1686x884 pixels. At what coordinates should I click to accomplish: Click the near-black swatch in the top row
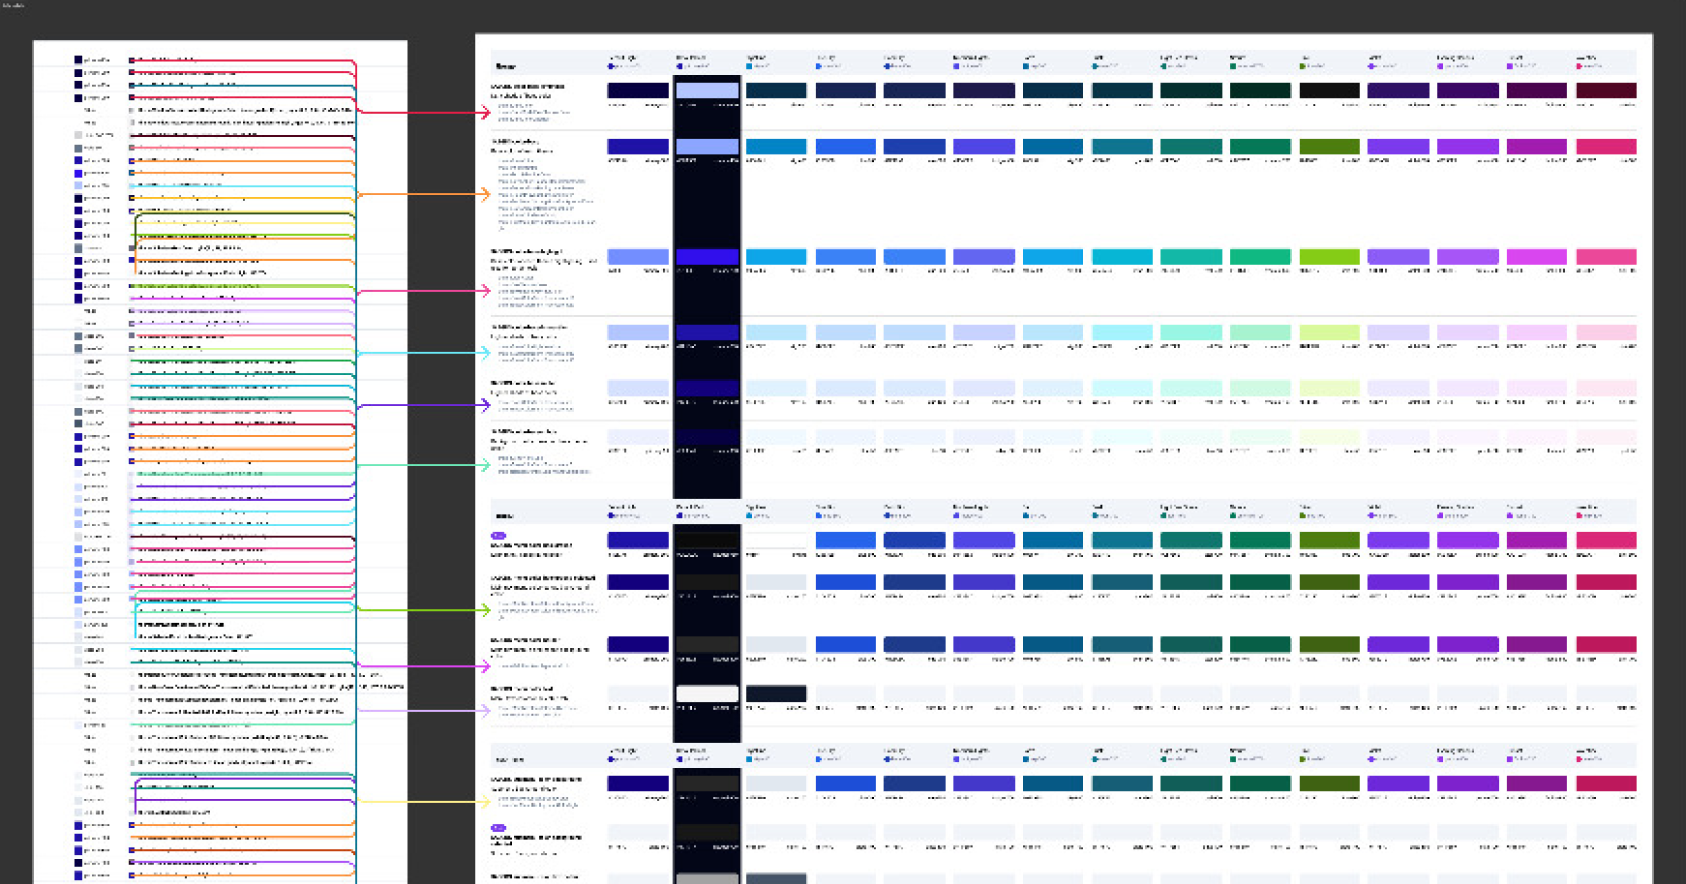[x=1329, y=91]
